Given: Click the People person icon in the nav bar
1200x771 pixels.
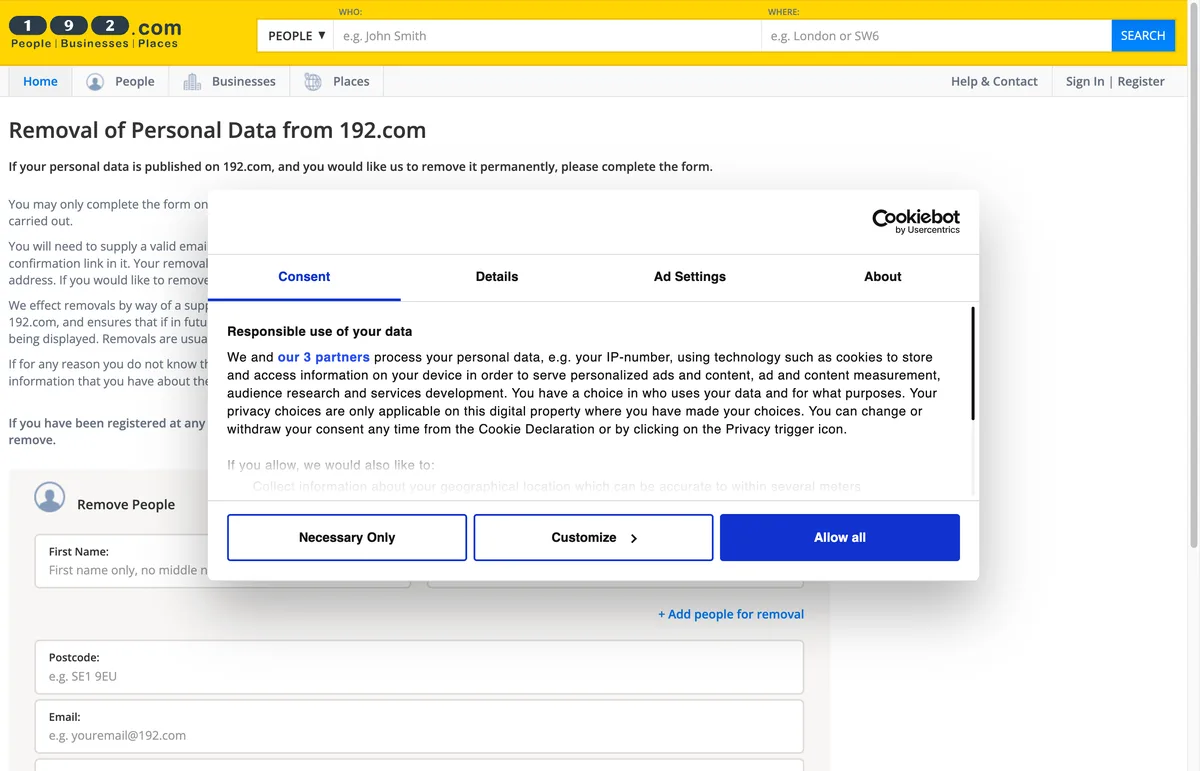Looking at the screenshot, I should coord(95,82).
